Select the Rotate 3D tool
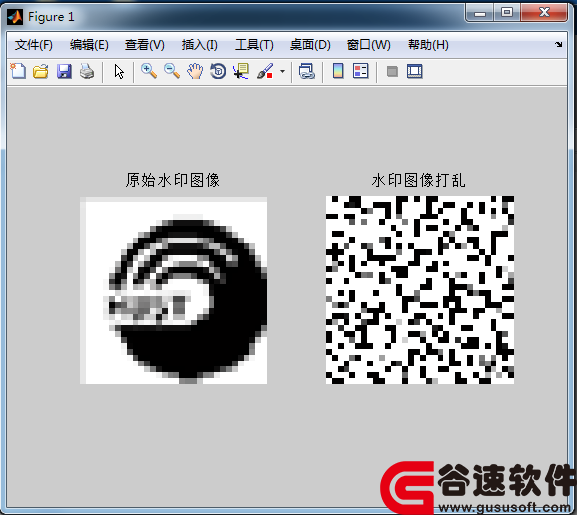577x515 pixels. tap(218, 71)
